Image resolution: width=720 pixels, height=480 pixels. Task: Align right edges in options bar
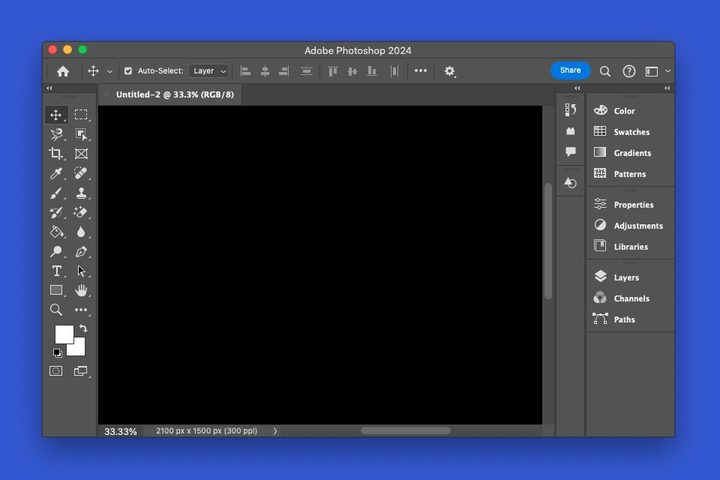(284, 71)
